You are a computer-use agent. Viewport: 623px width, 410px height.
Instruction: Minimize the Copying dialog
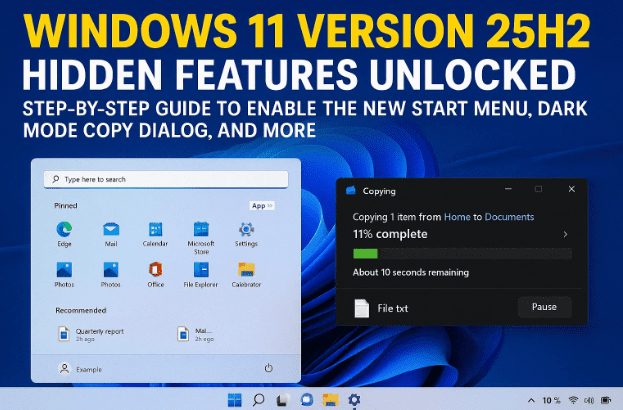click(x=508, y=189)
